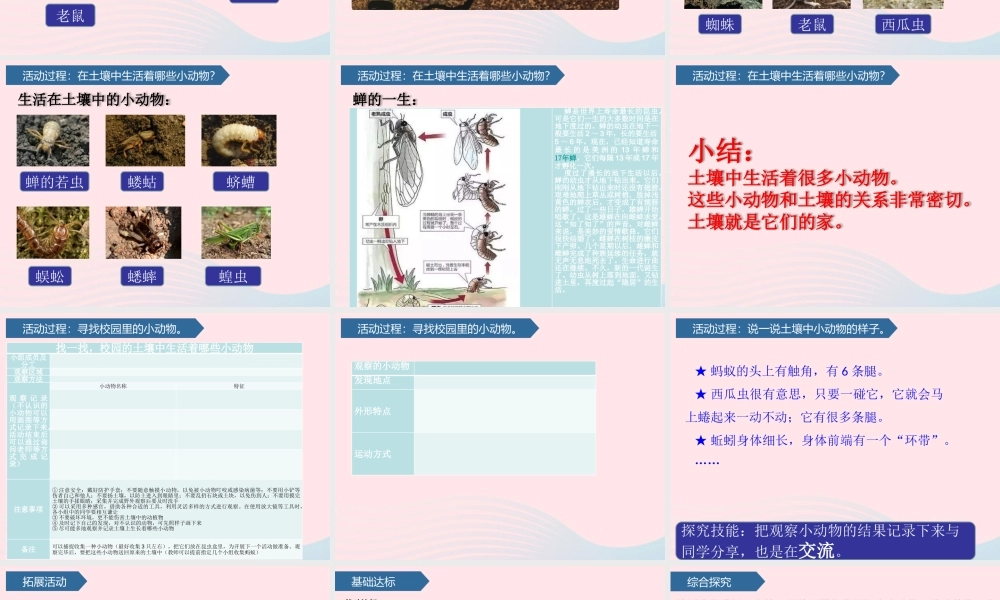Click the 发现地点 table row
The image size is (1000, 600).
(x=473, y=381)
